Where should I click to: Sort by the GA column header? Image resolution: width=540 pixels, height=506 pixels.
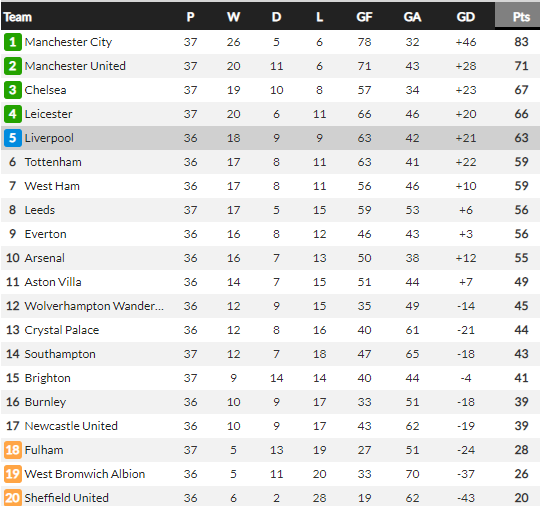(x=412, y=17)
